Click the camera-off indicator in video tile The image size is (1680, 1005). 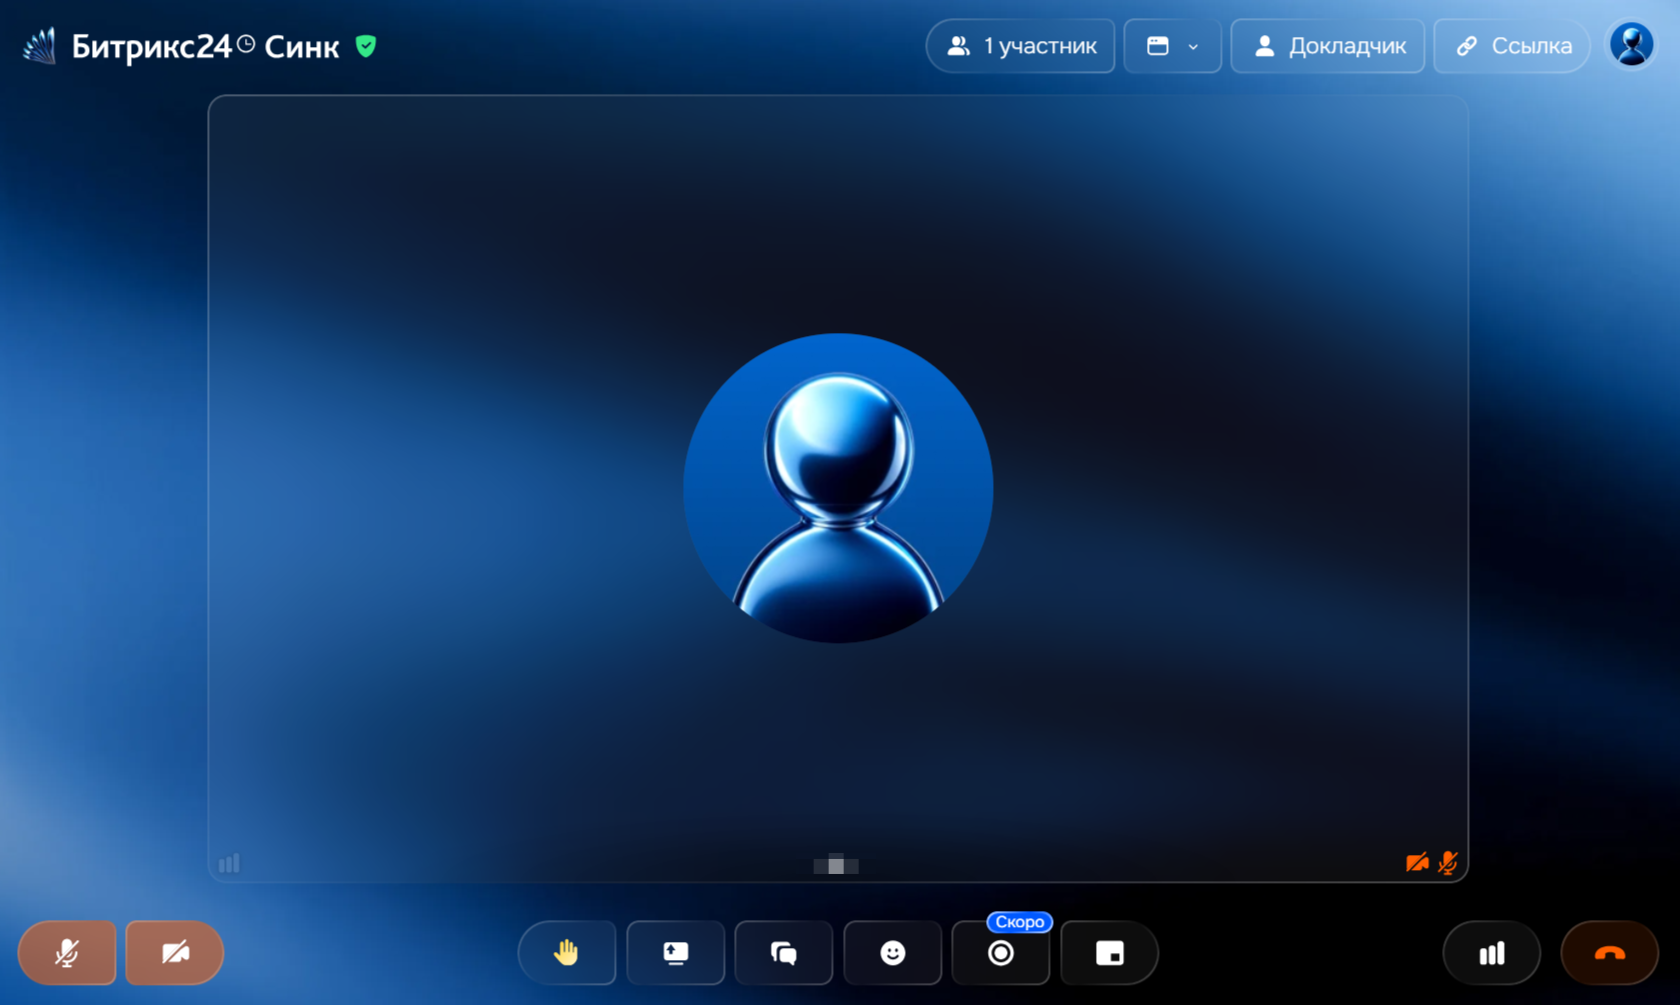tap(1417, 862)
